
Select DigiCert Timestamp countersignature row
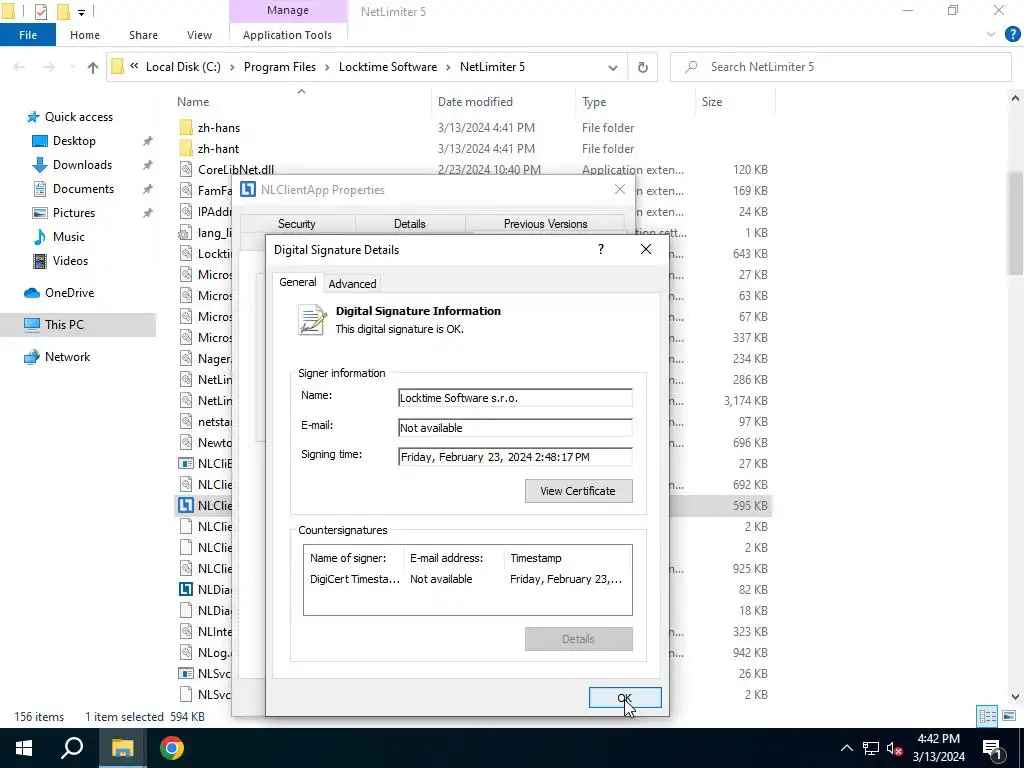coord(467,579)
